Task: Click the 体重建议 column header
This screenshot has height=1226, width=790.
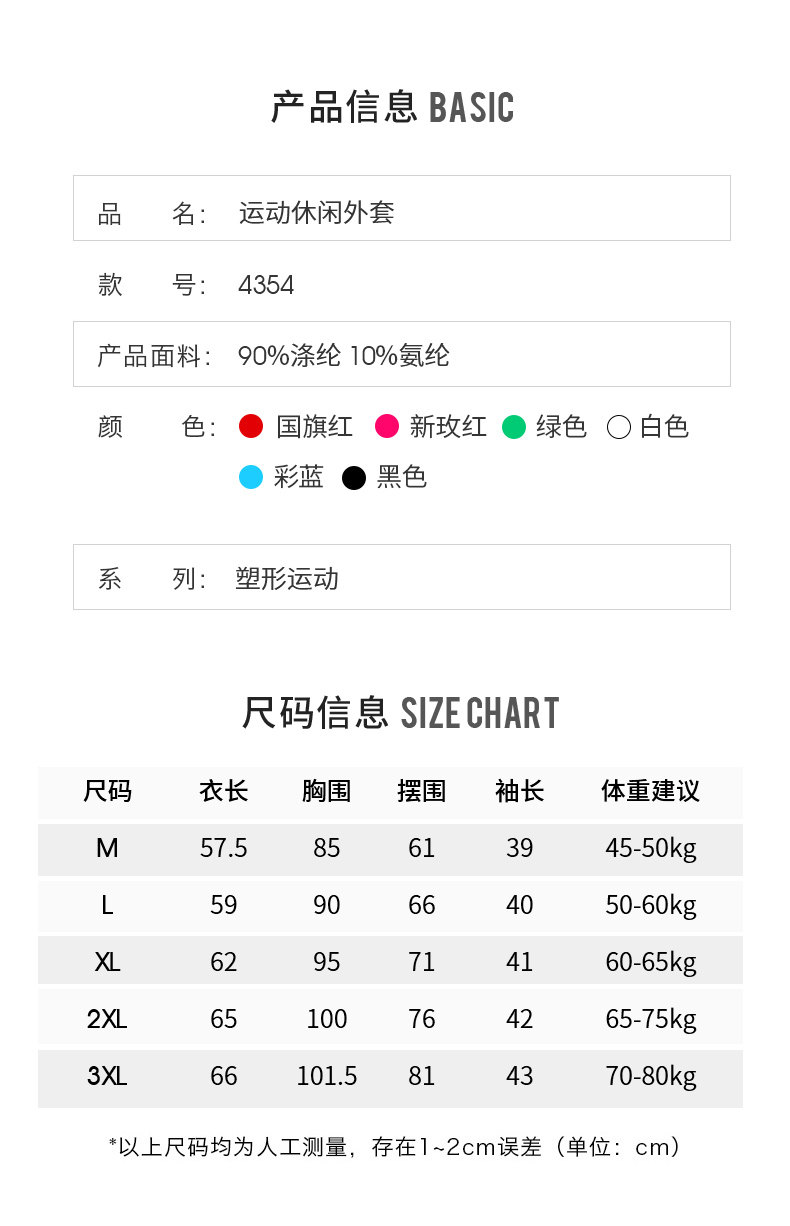Action: (x=650, y=791)
